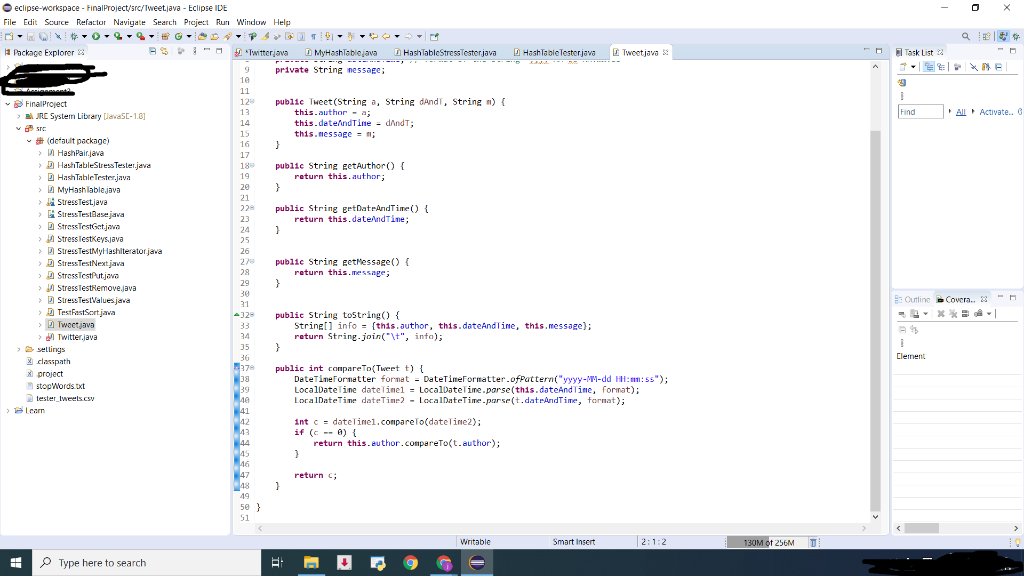Open dropdown next to New Task icon

(913, 67)
